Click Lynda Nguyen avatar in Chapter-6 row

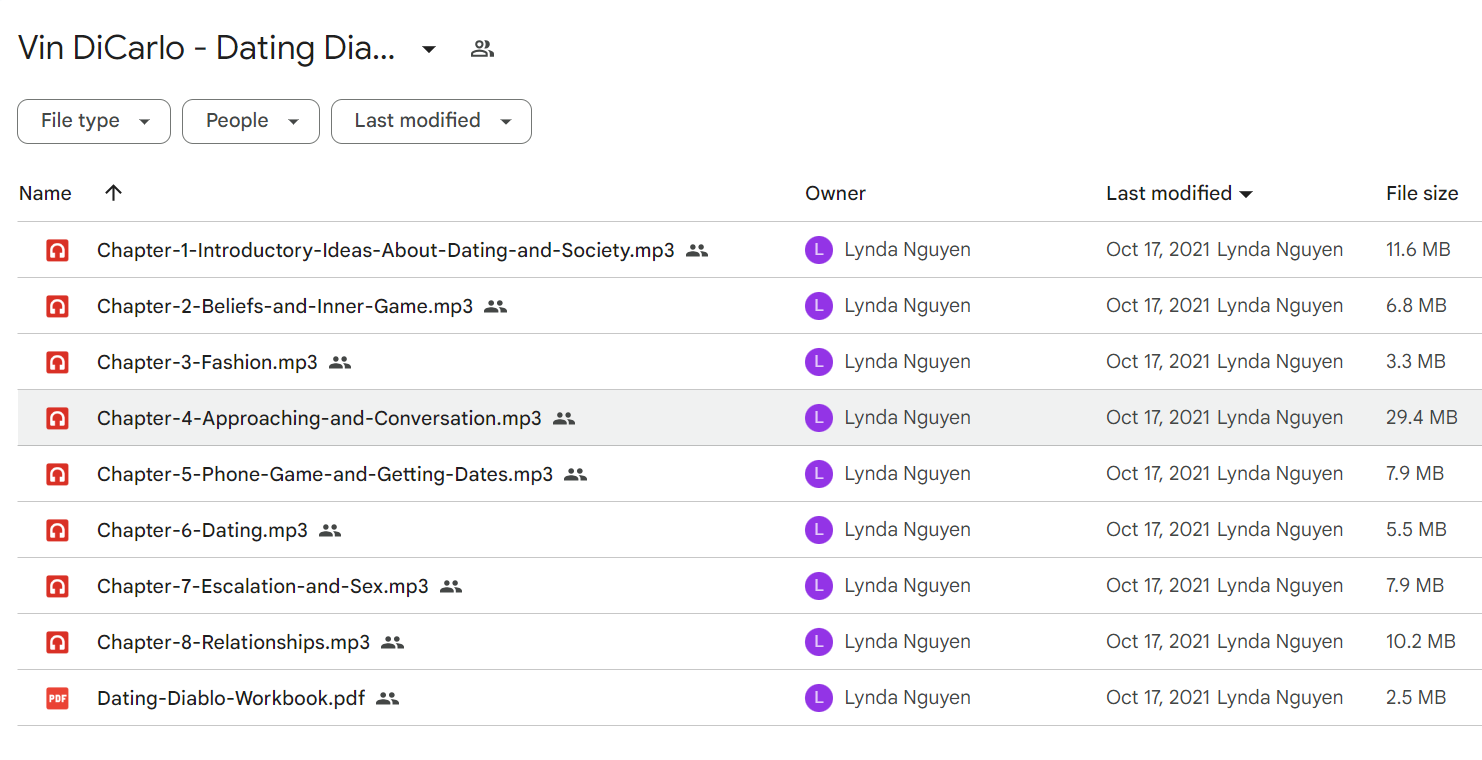click(819, 531)
